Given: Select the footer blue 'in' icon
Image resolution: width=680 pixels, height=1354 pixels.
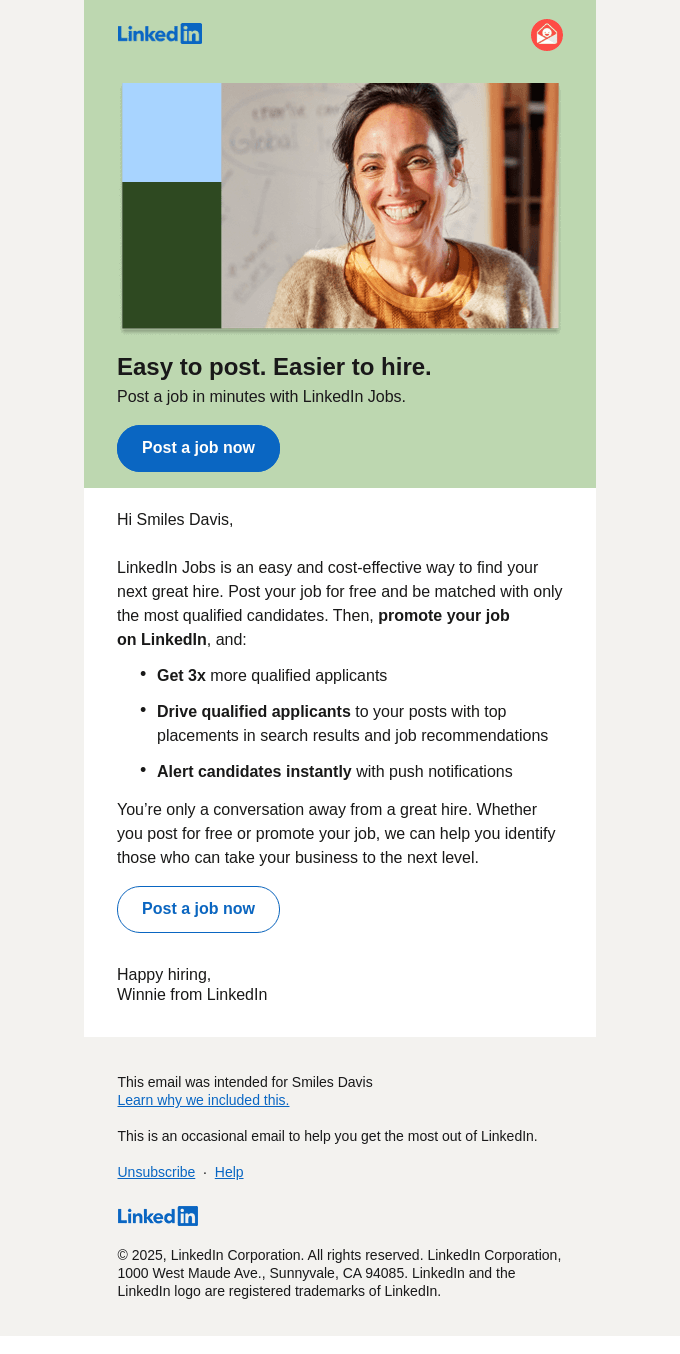Looking at the screenshot, I should coord(189,1216).
